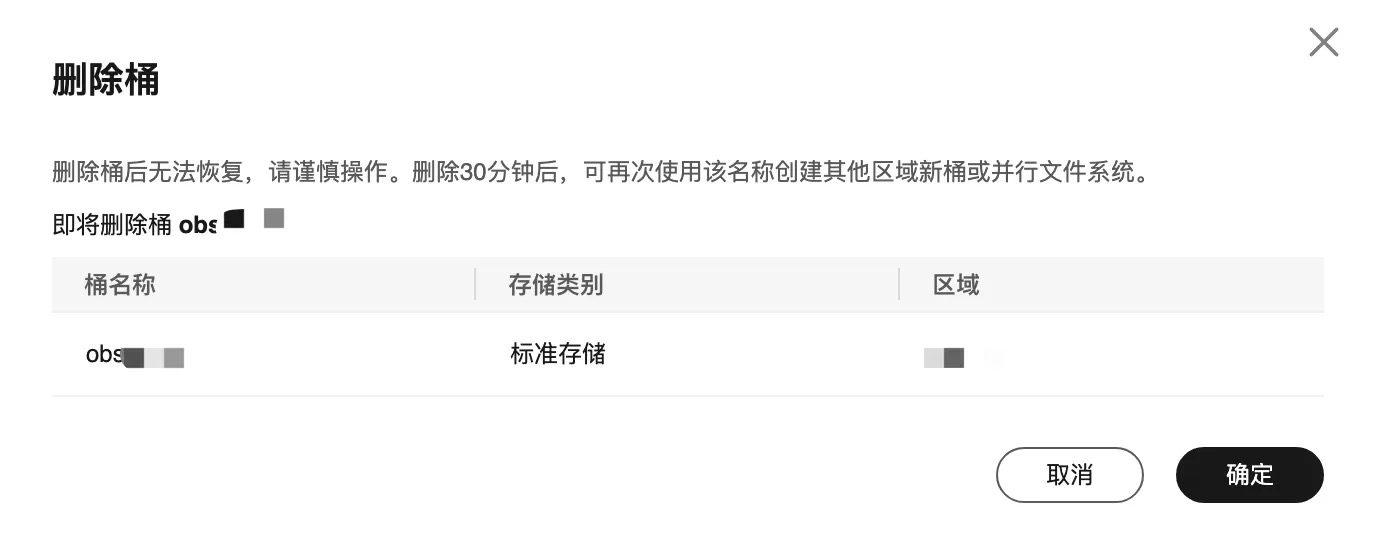Click the redacted region value in the 区域 column
This screenshot has height=544, width=1380.
[945, 356]
